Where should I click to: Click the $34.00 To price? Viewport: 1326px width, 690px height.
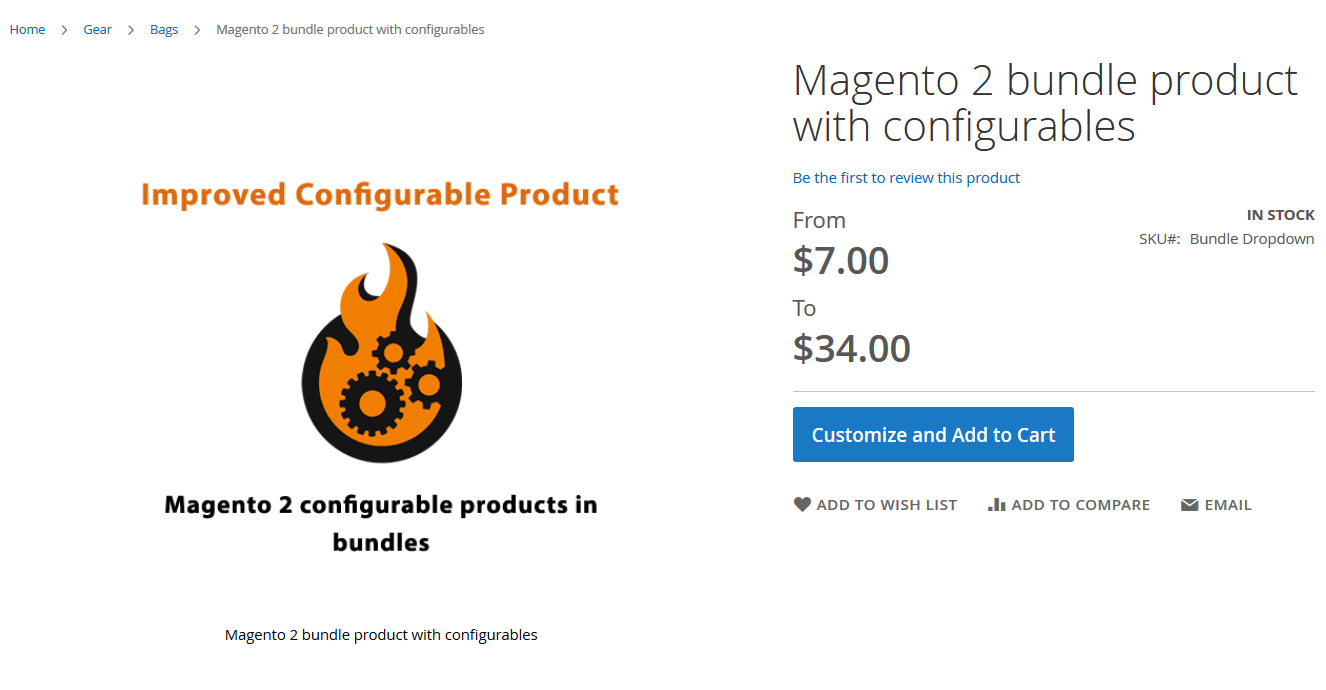tap(852, 349)
